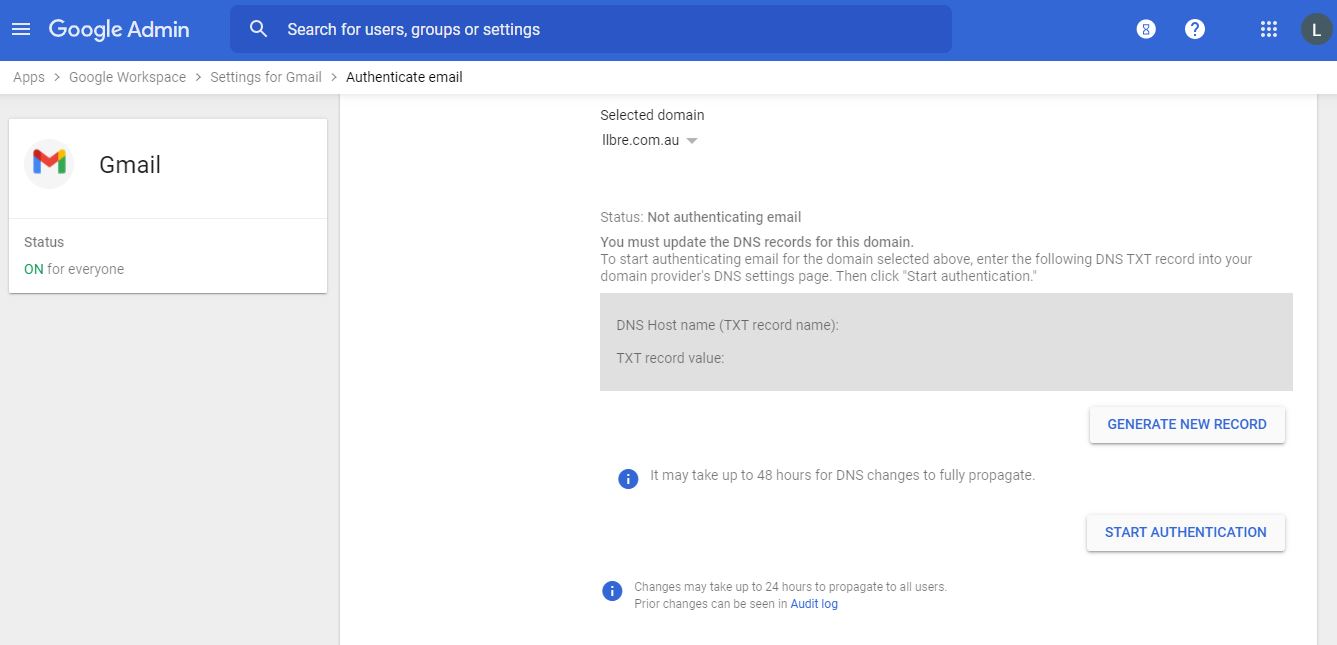The height and width of the screenshot is (645, 1337).
Task: Navigate to Google Workspace breadcrumb
Action: pos(127,77)
